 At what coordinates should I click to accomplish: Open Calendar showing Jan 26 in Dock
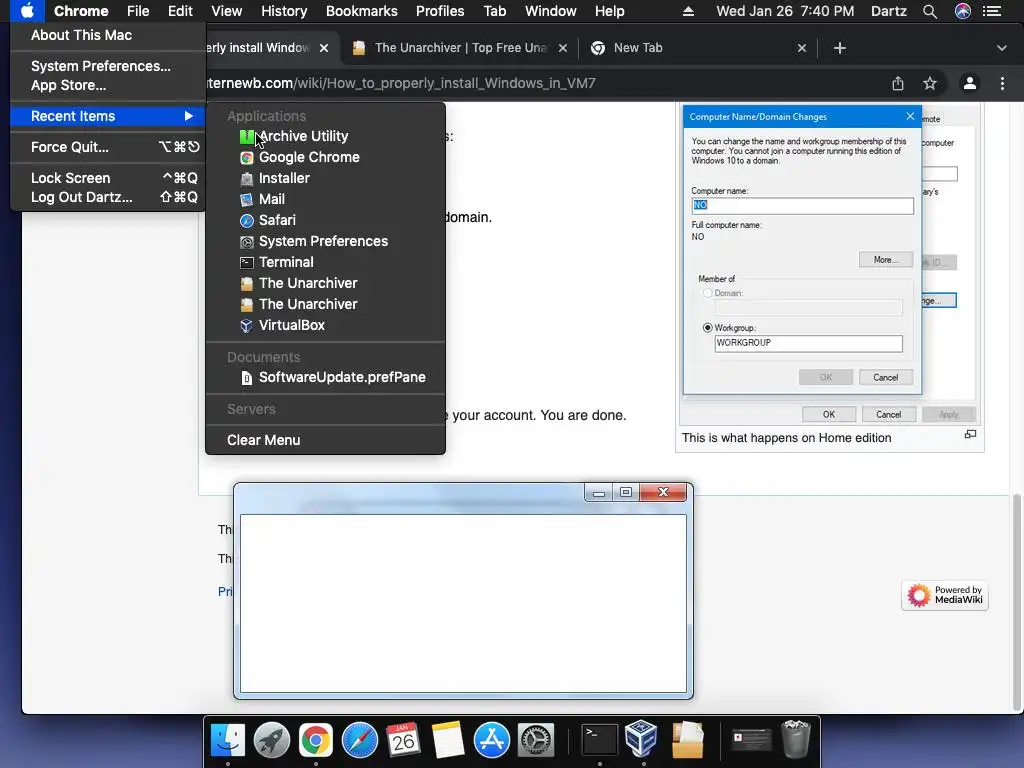pyautogui.click(x=403, y=740)
